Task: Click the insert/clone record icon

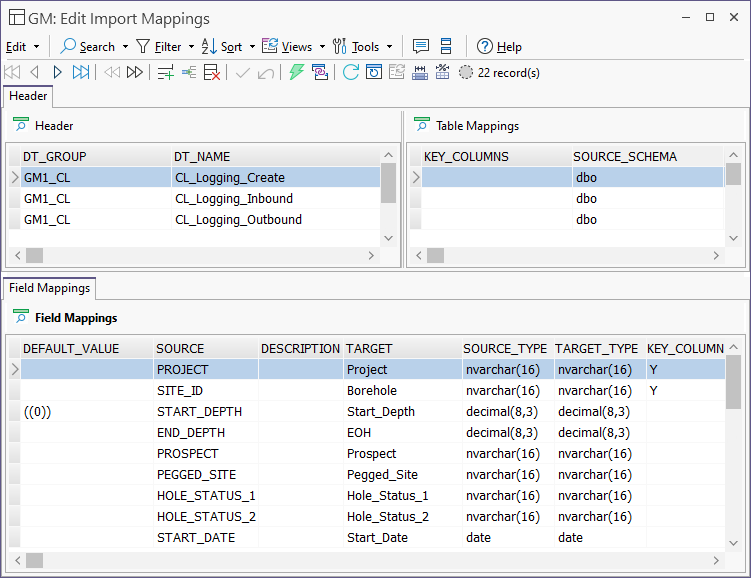Action: [x=189, y=72]
